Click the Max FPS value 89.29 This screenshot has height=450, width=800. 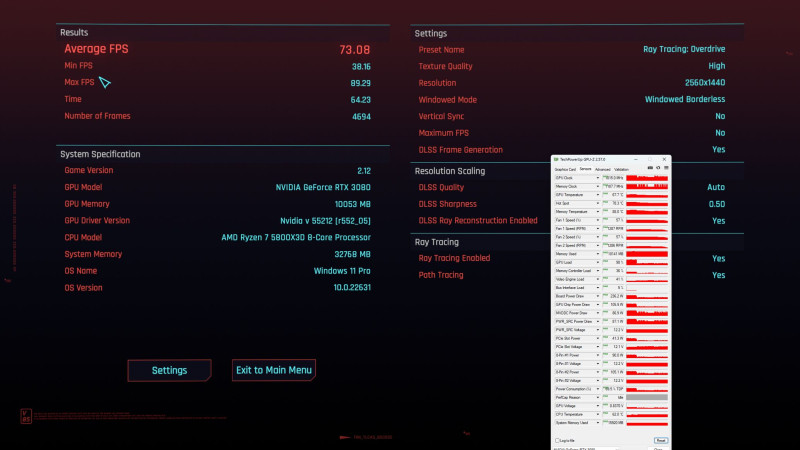pyautogui.click(x=361, y=83)
